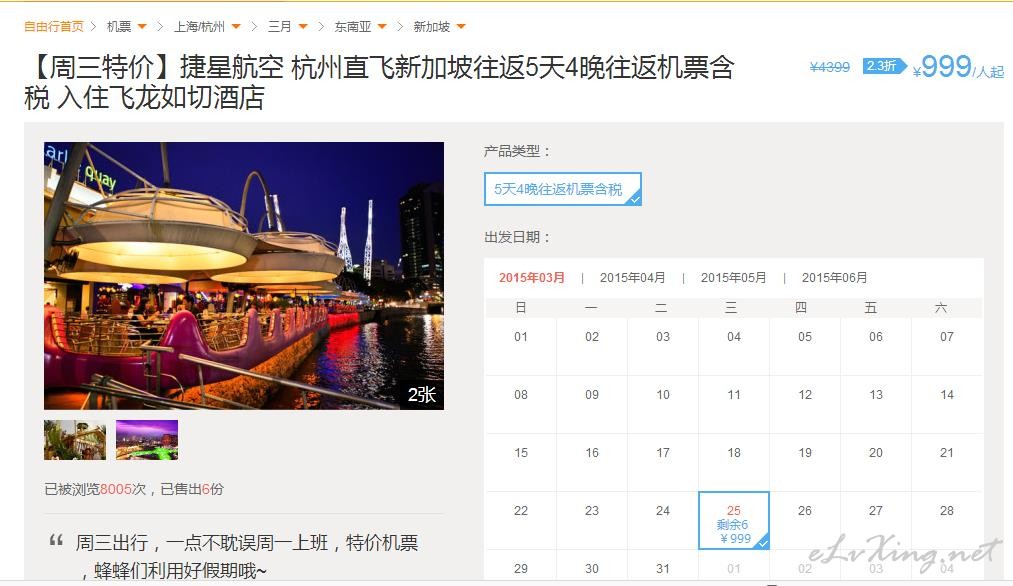Switch calendar to 2015年05月 tab
The height and width of the screenshot is (586, 1013).
733,278
